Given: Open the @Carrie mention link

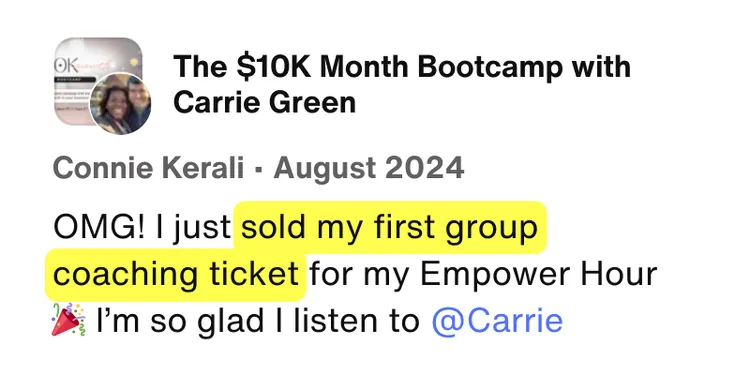Looking at the screenshot, I should (x=497, y=321).
